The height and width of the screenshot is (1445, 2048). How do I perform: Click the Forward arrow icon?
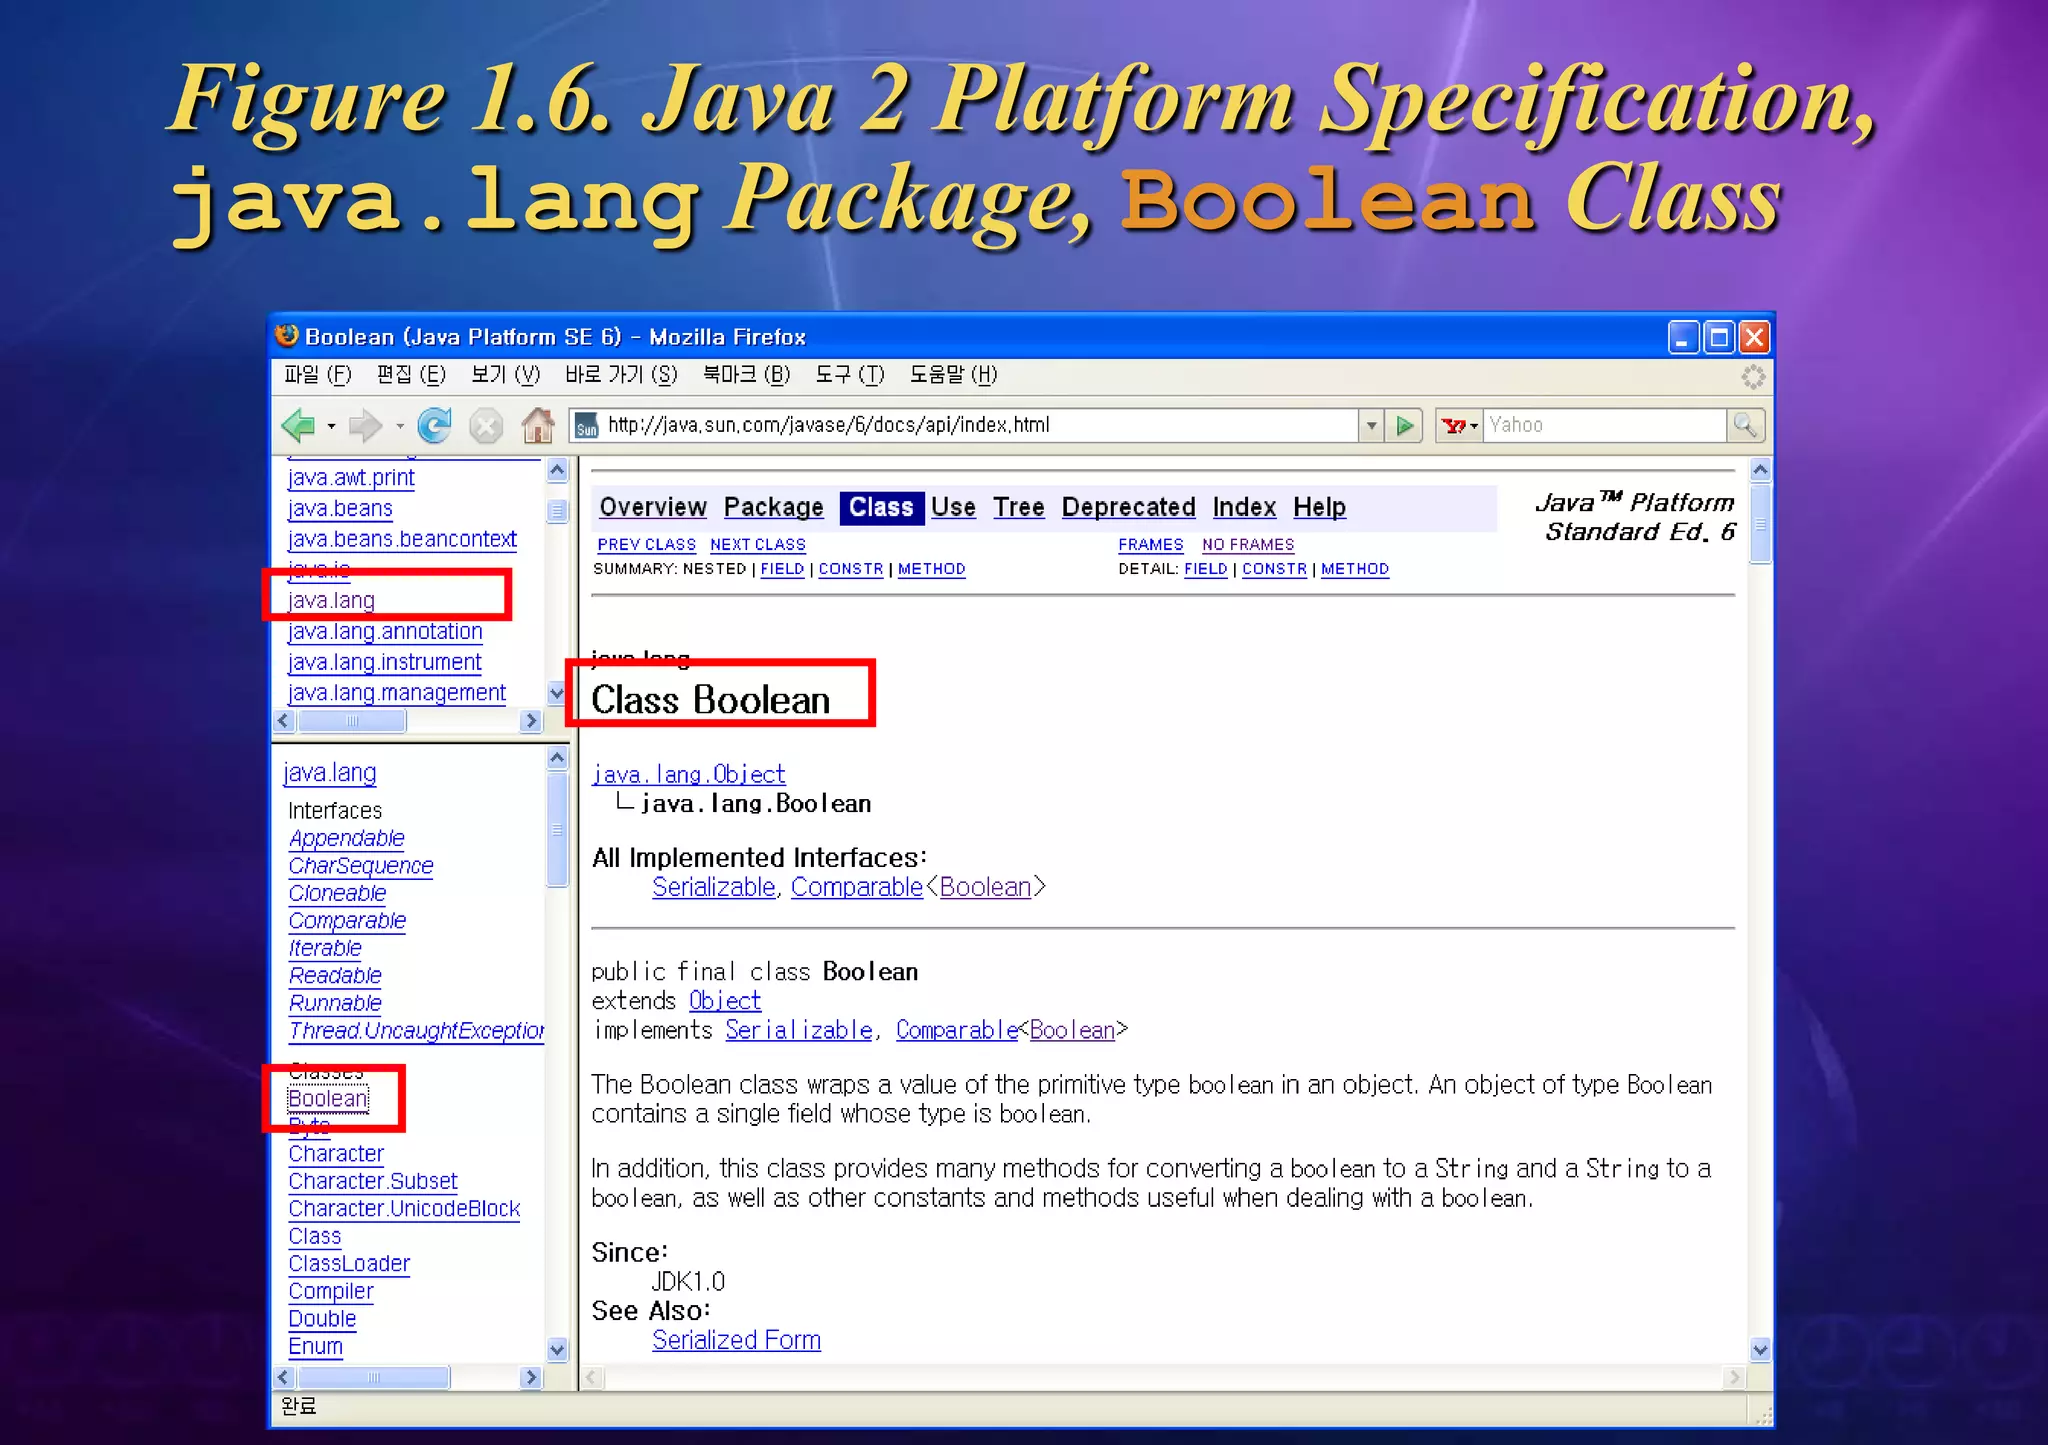[x=365, y=426]
